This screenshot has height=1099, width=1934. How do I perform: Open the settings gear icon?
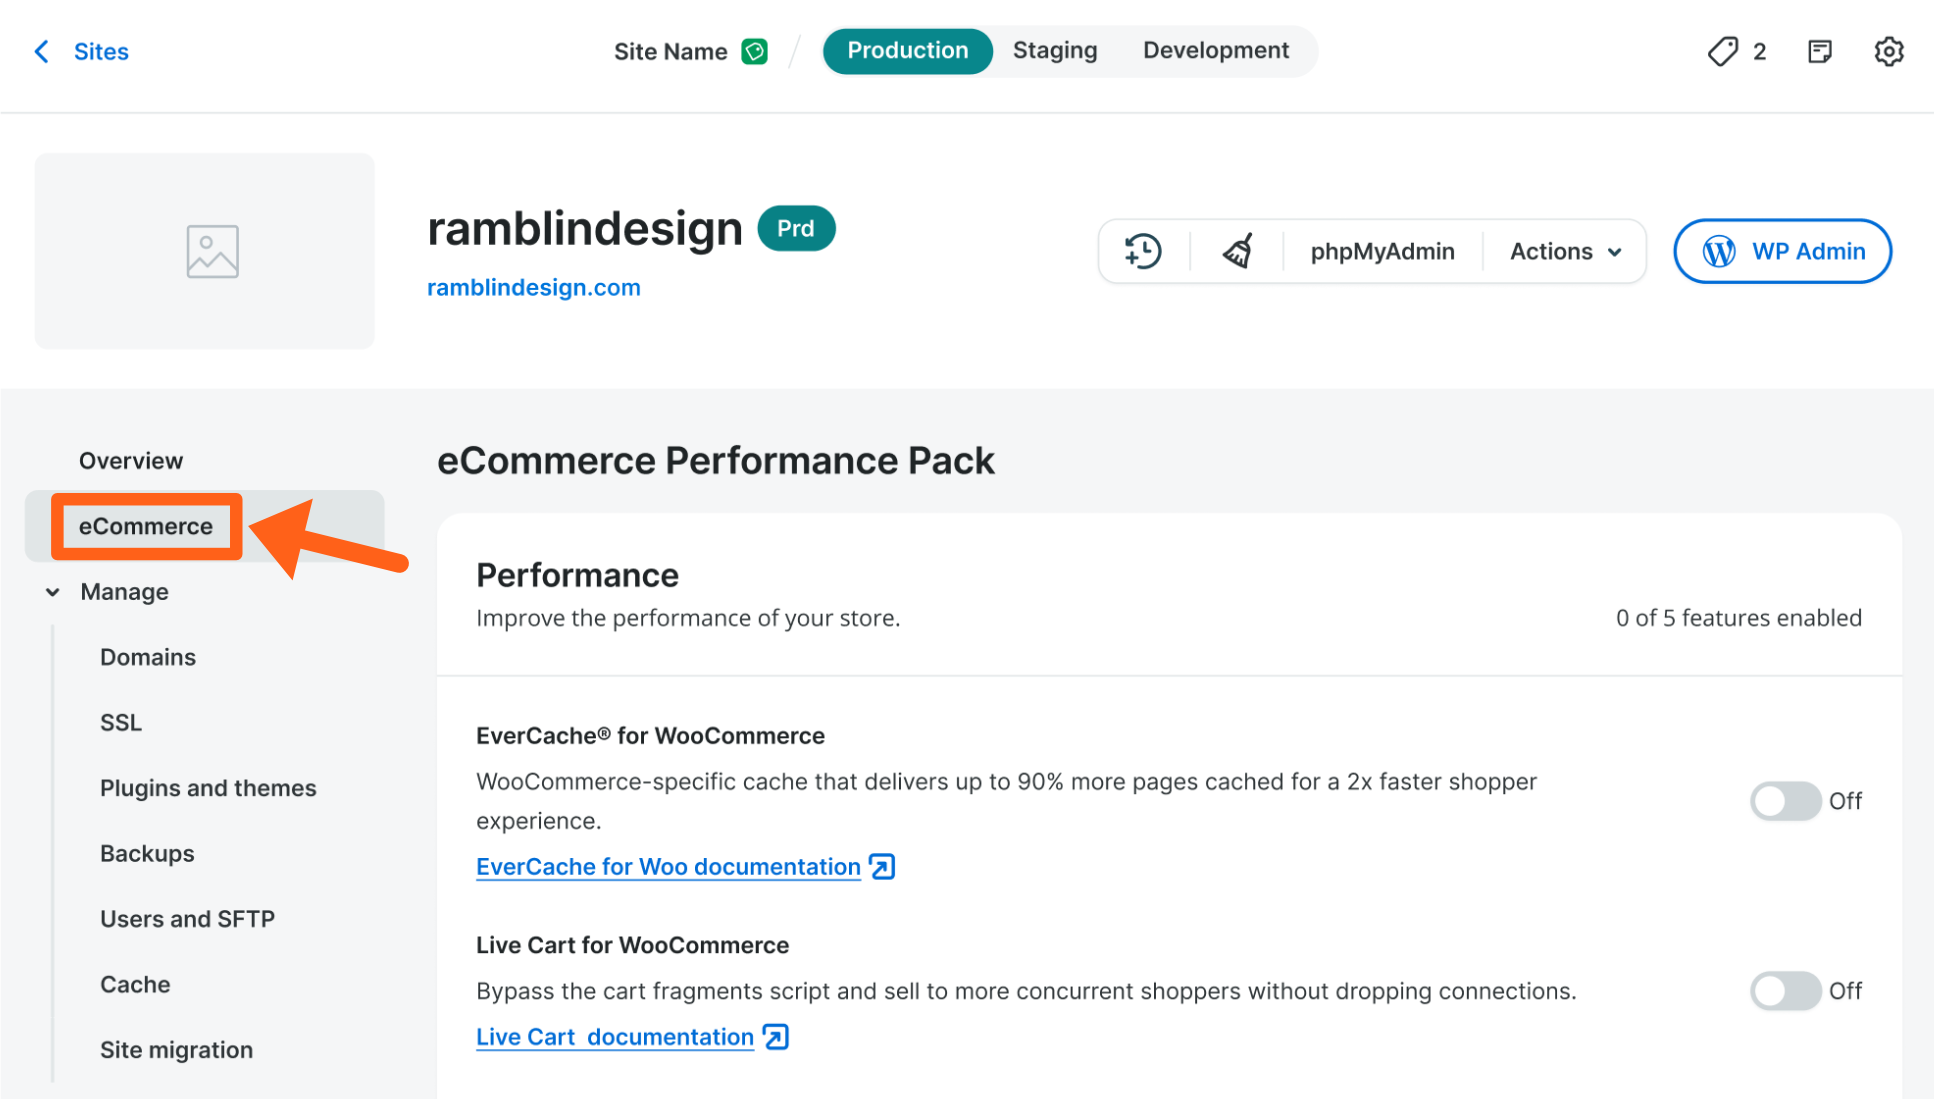point(1888,51)
